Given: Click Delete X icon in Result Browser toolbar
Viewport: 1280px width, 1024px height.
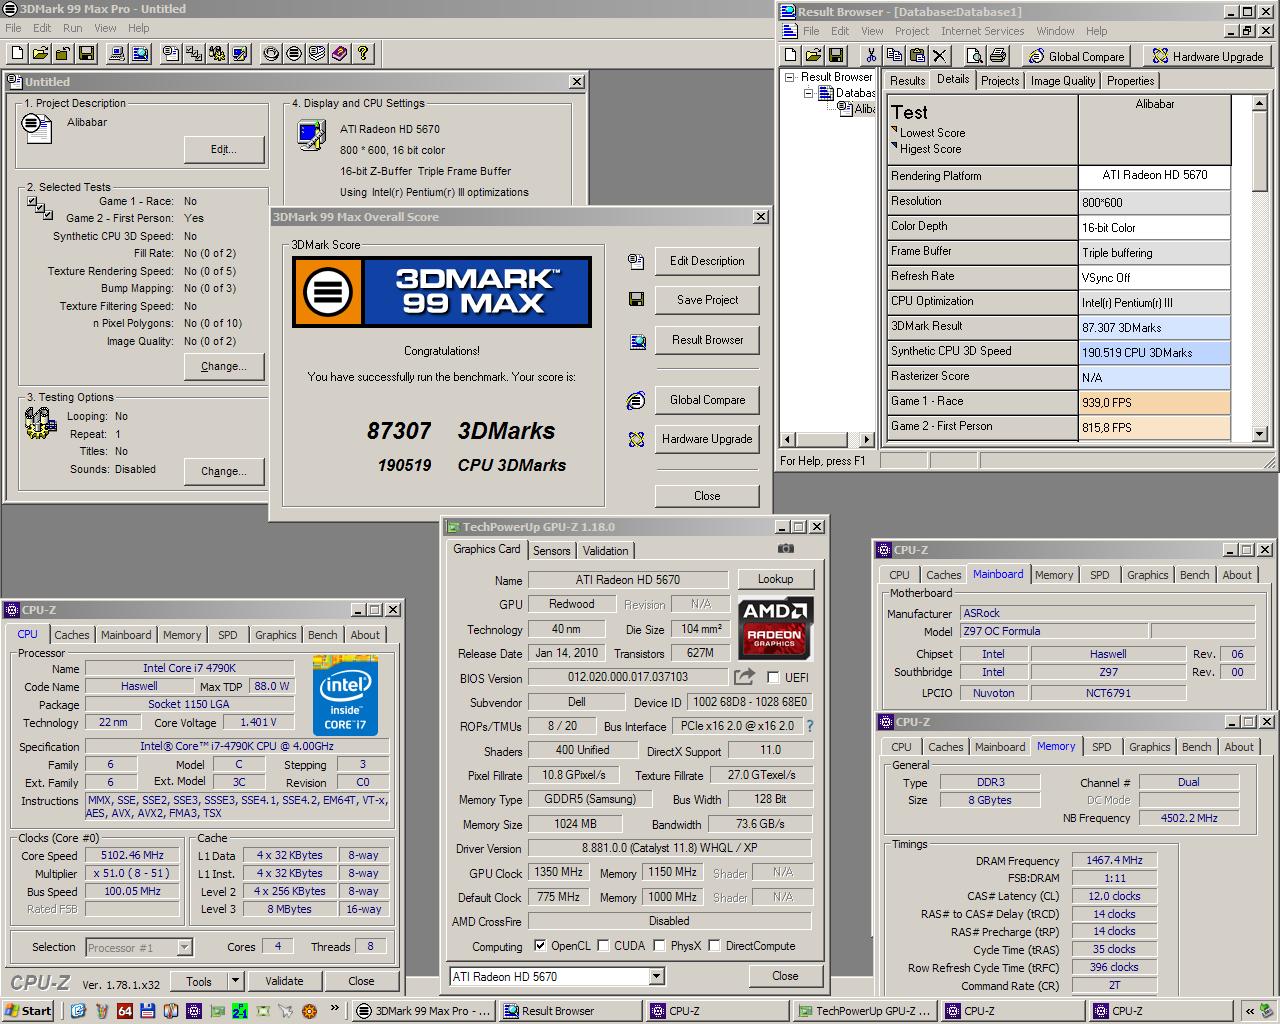Looking at the screenshot, I should tap(940, 56).
